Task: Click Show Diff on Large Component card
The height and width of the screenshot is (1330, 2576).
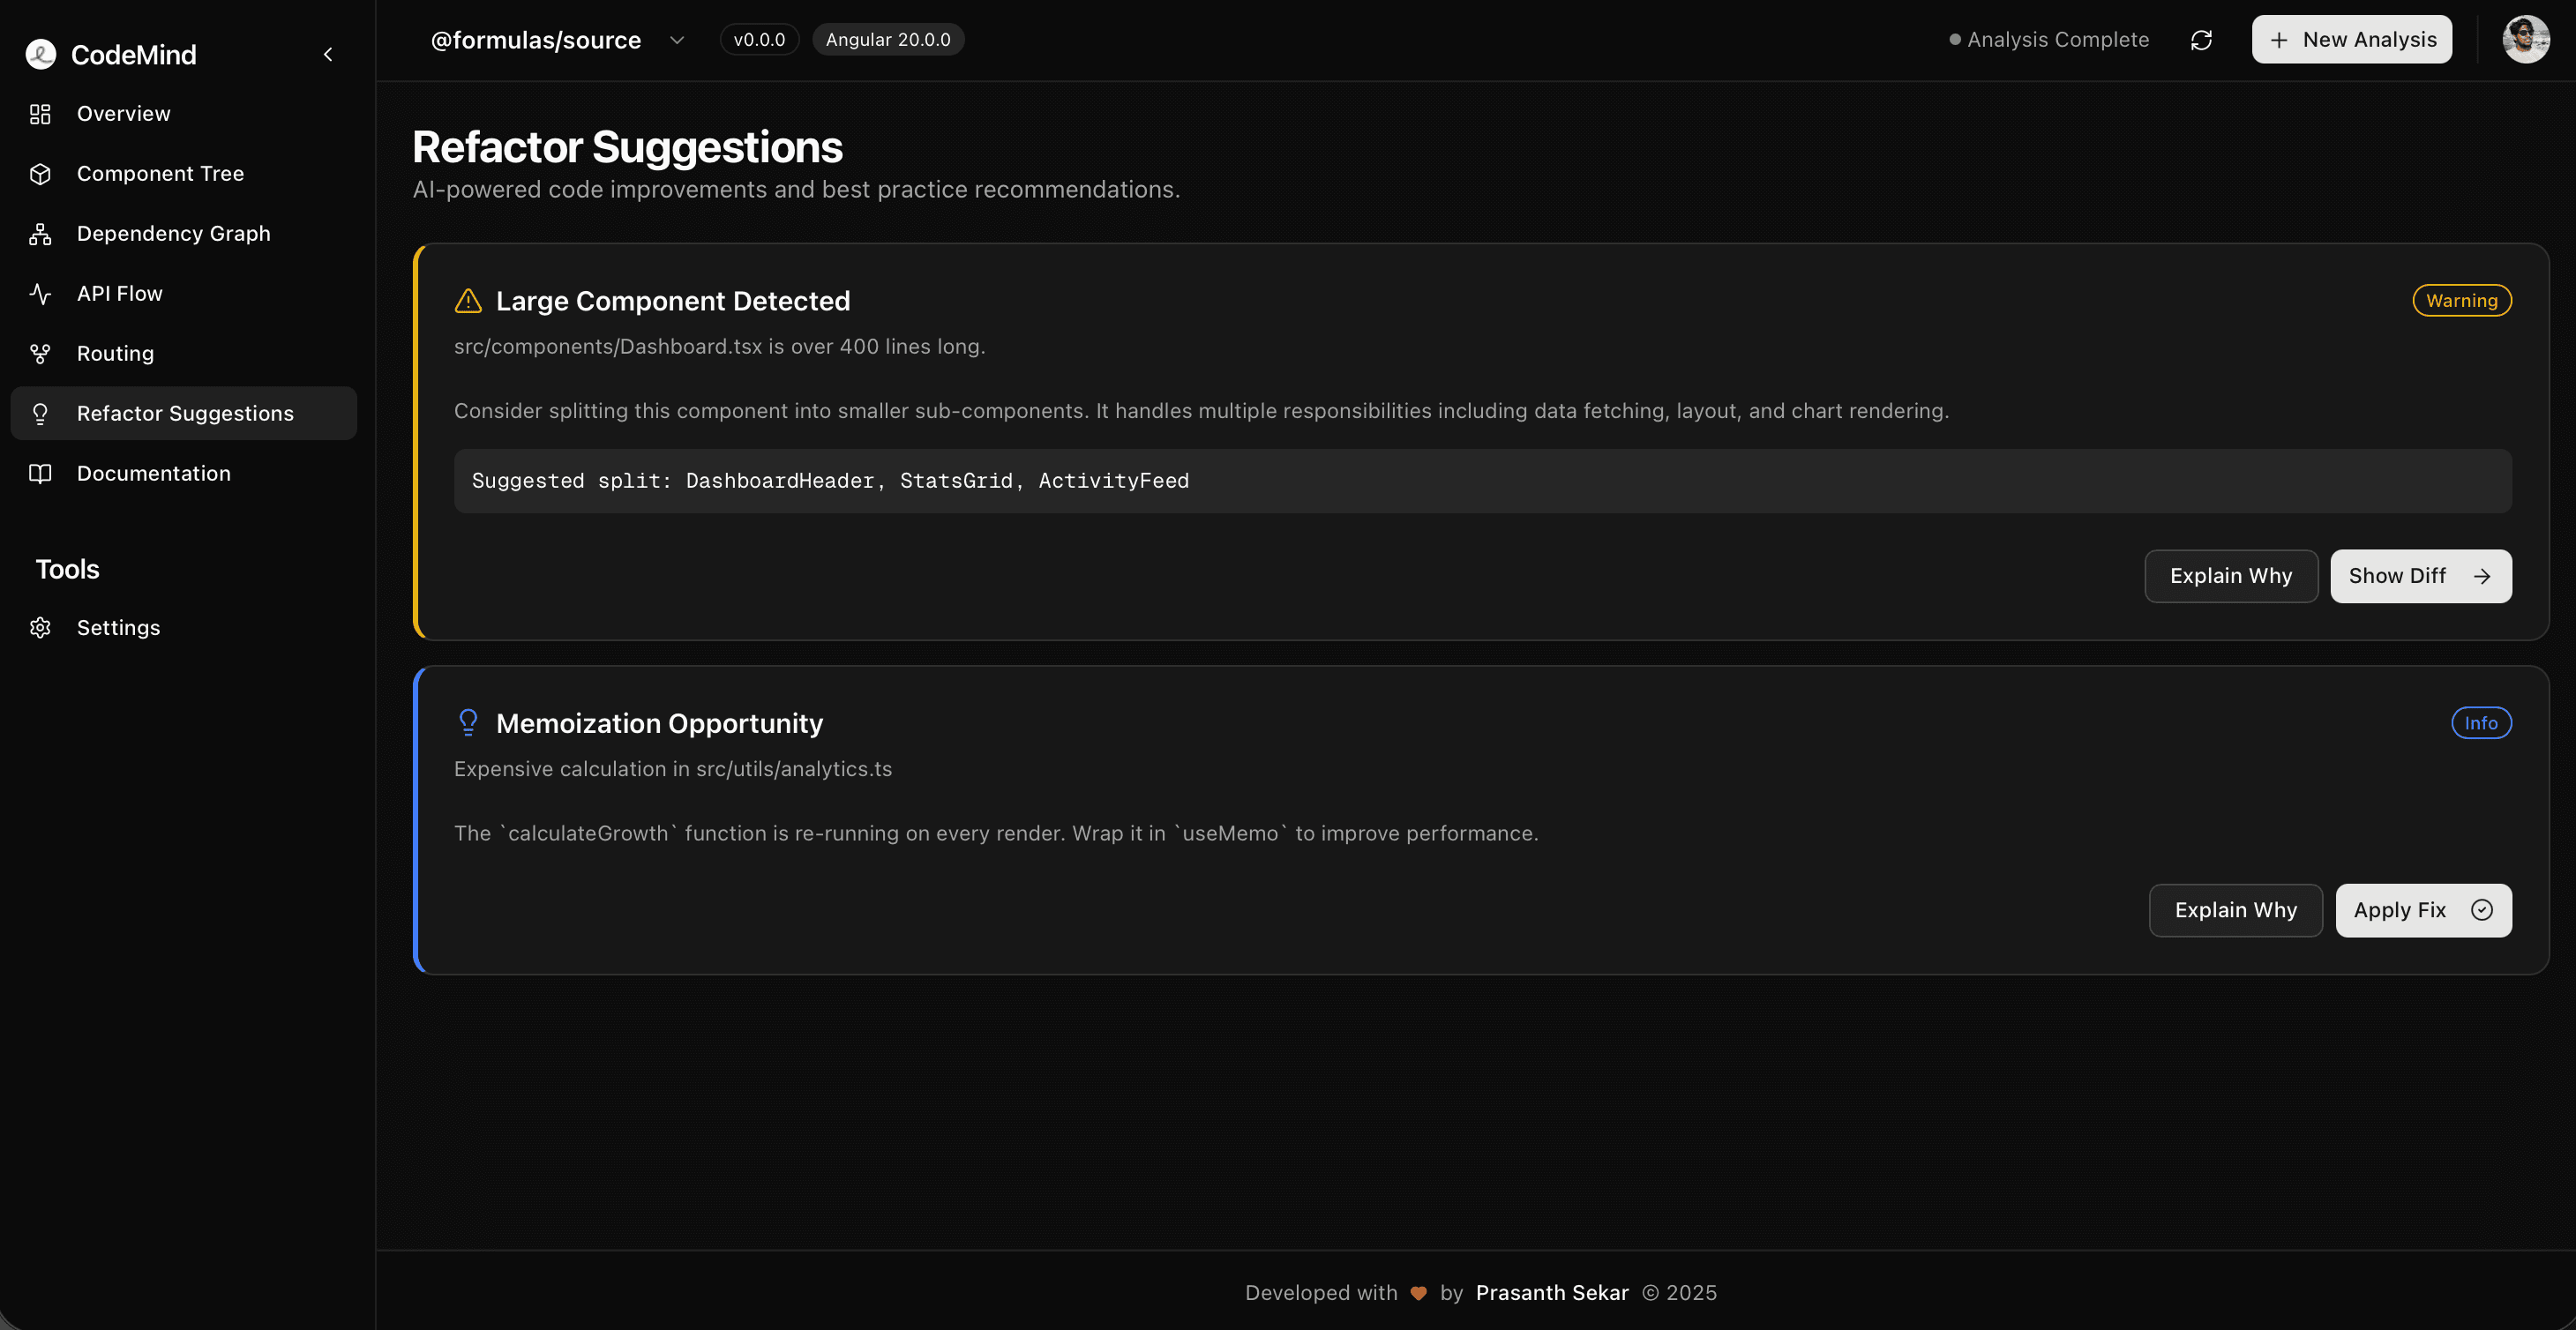Action: pos(2420,576)
